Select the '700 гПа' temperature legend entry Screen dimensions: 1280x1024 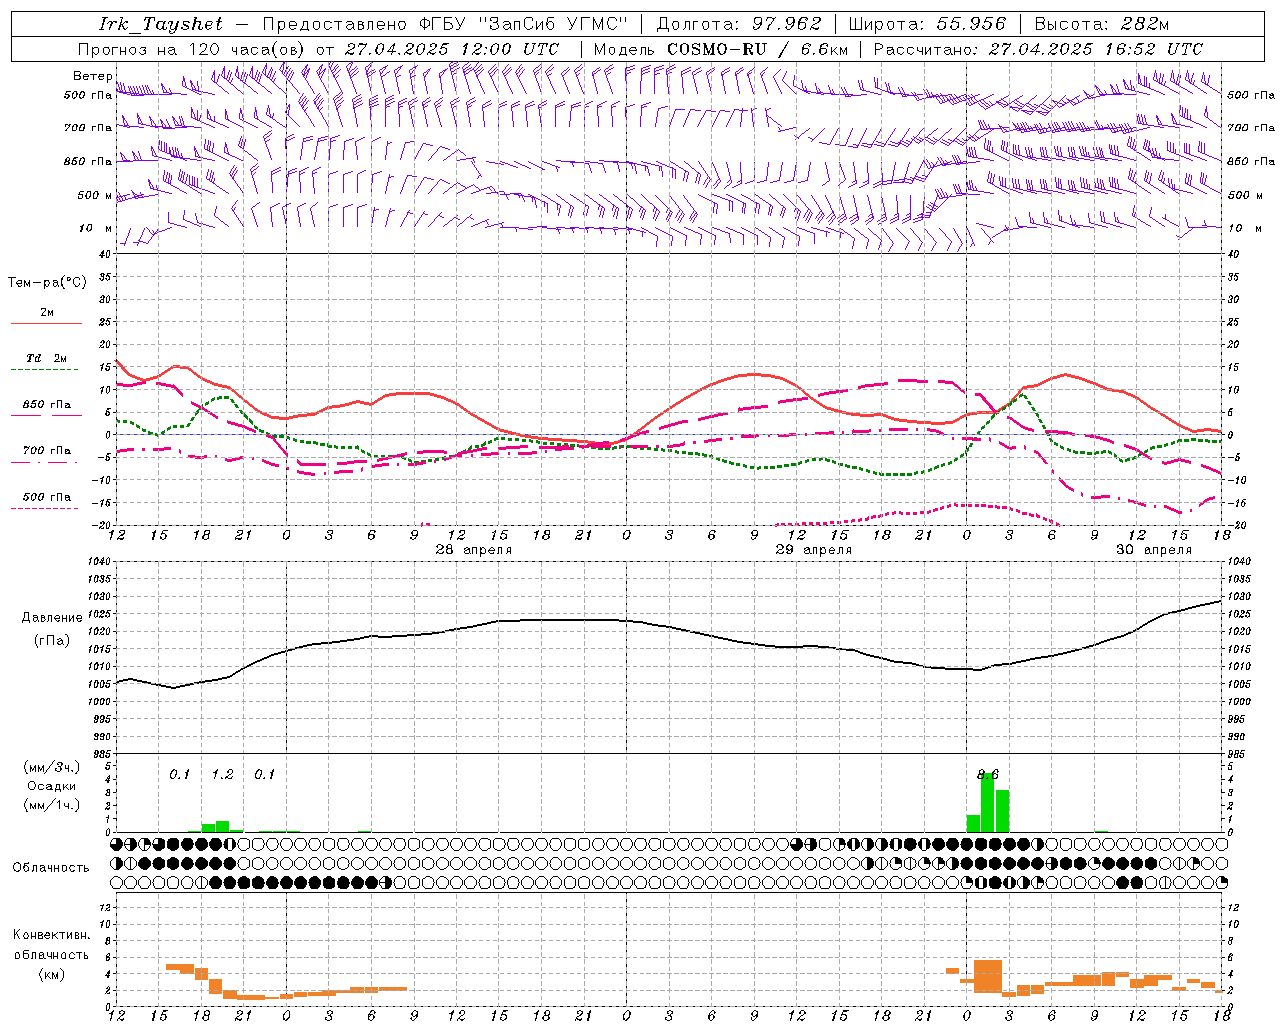click(46, 451)
